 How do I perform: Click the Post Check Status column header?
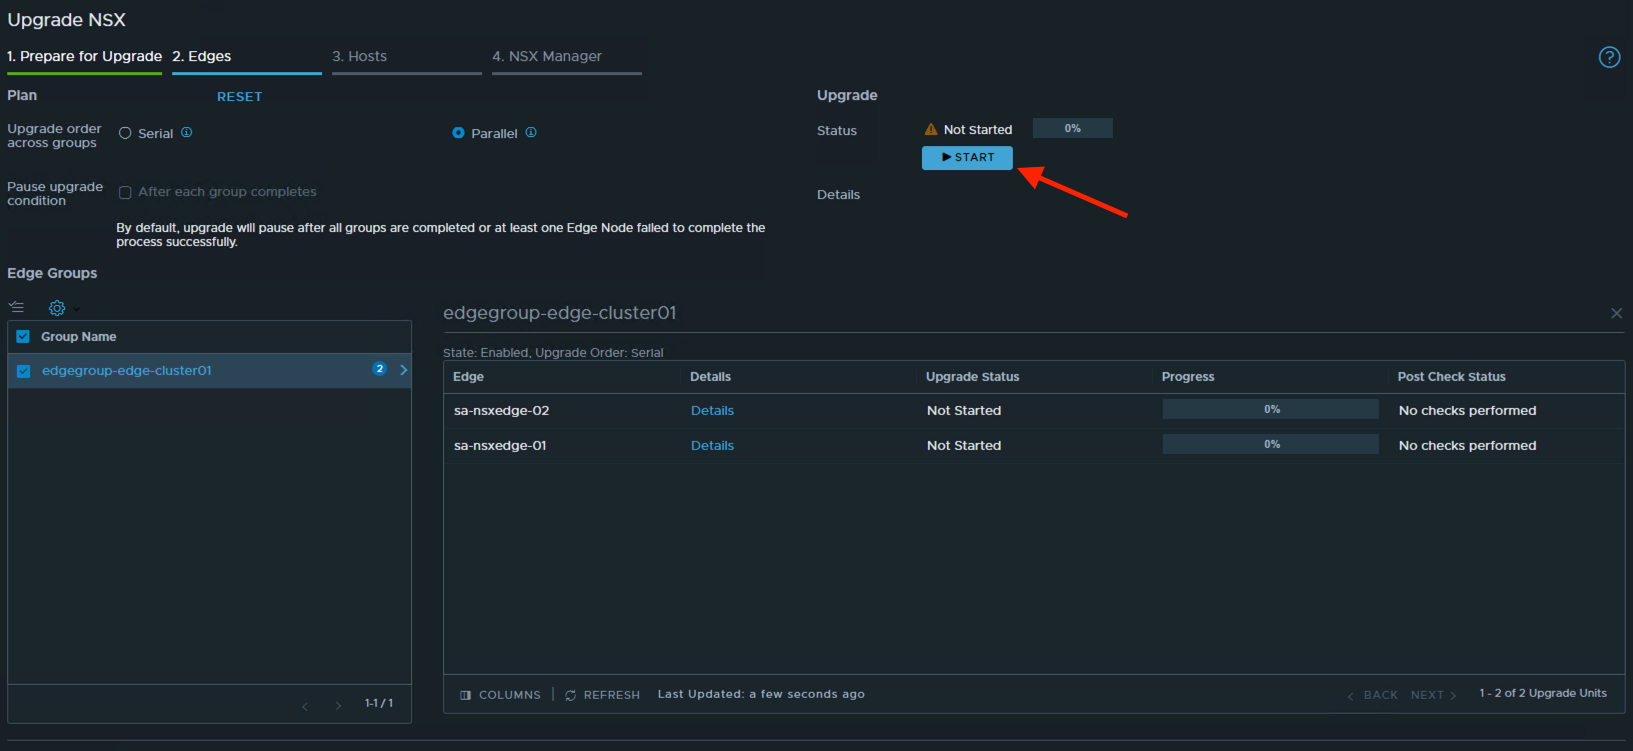1451,377
